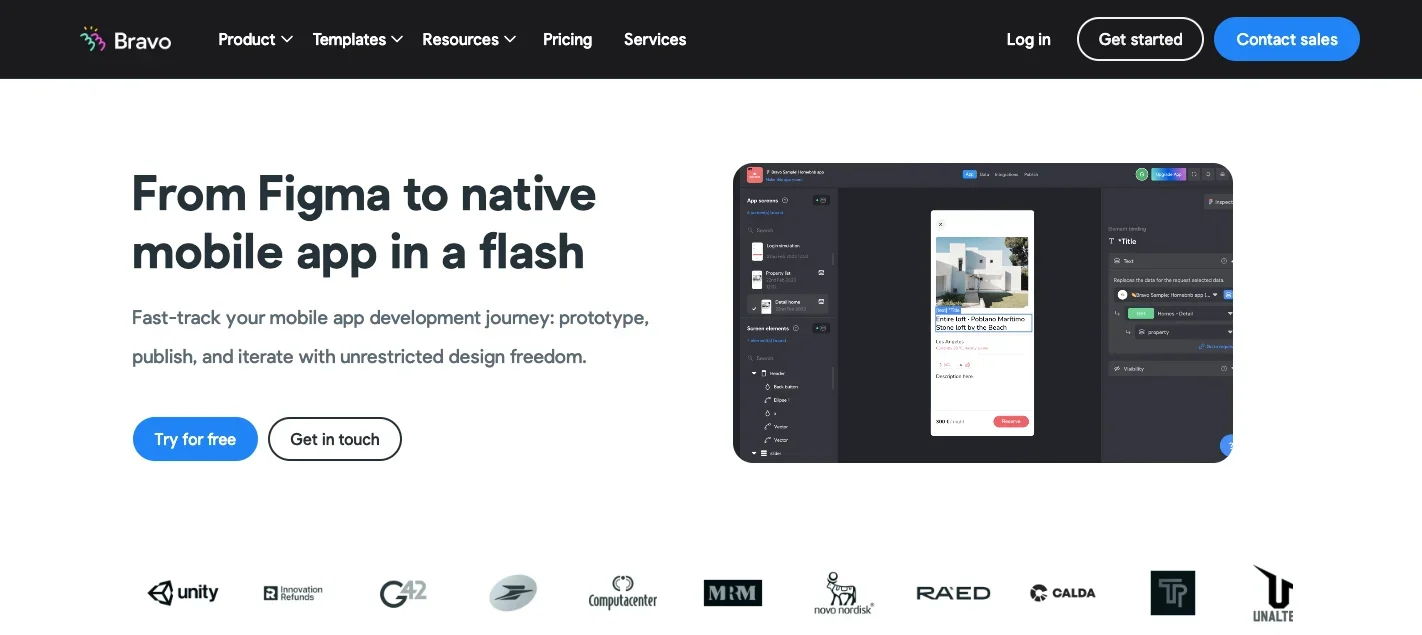The width and height of the screenshot is (1422, 635).
Task: Click the Bravo Studio app preview image
Action: click(x=982, y=313)
